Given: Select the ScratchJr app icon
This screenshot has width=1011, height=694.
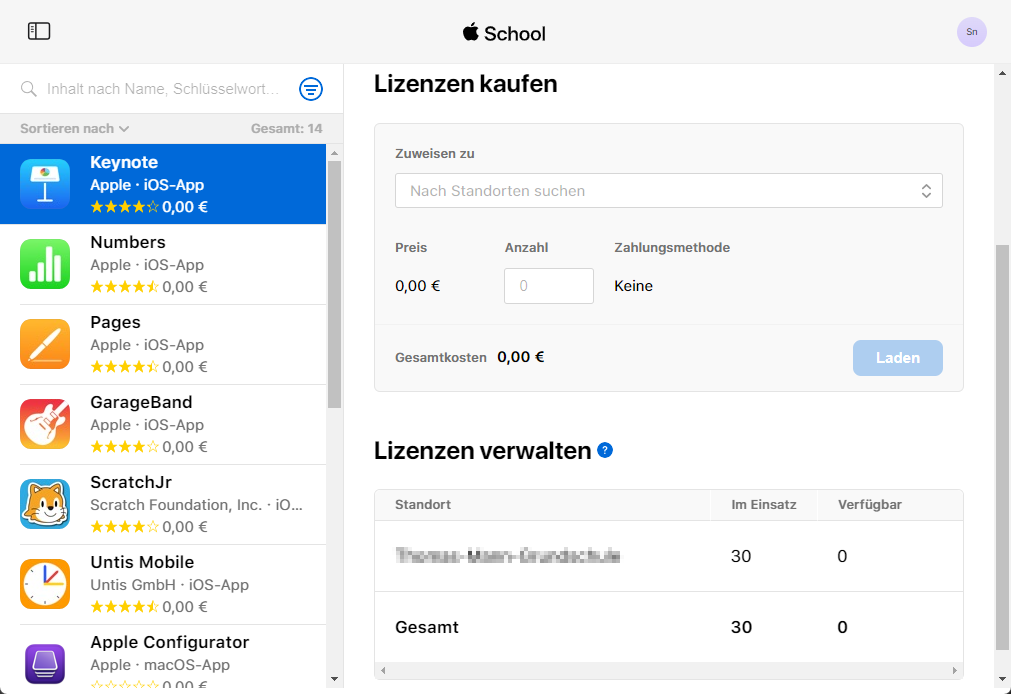Looking at the screenshot, I should 44,504.
